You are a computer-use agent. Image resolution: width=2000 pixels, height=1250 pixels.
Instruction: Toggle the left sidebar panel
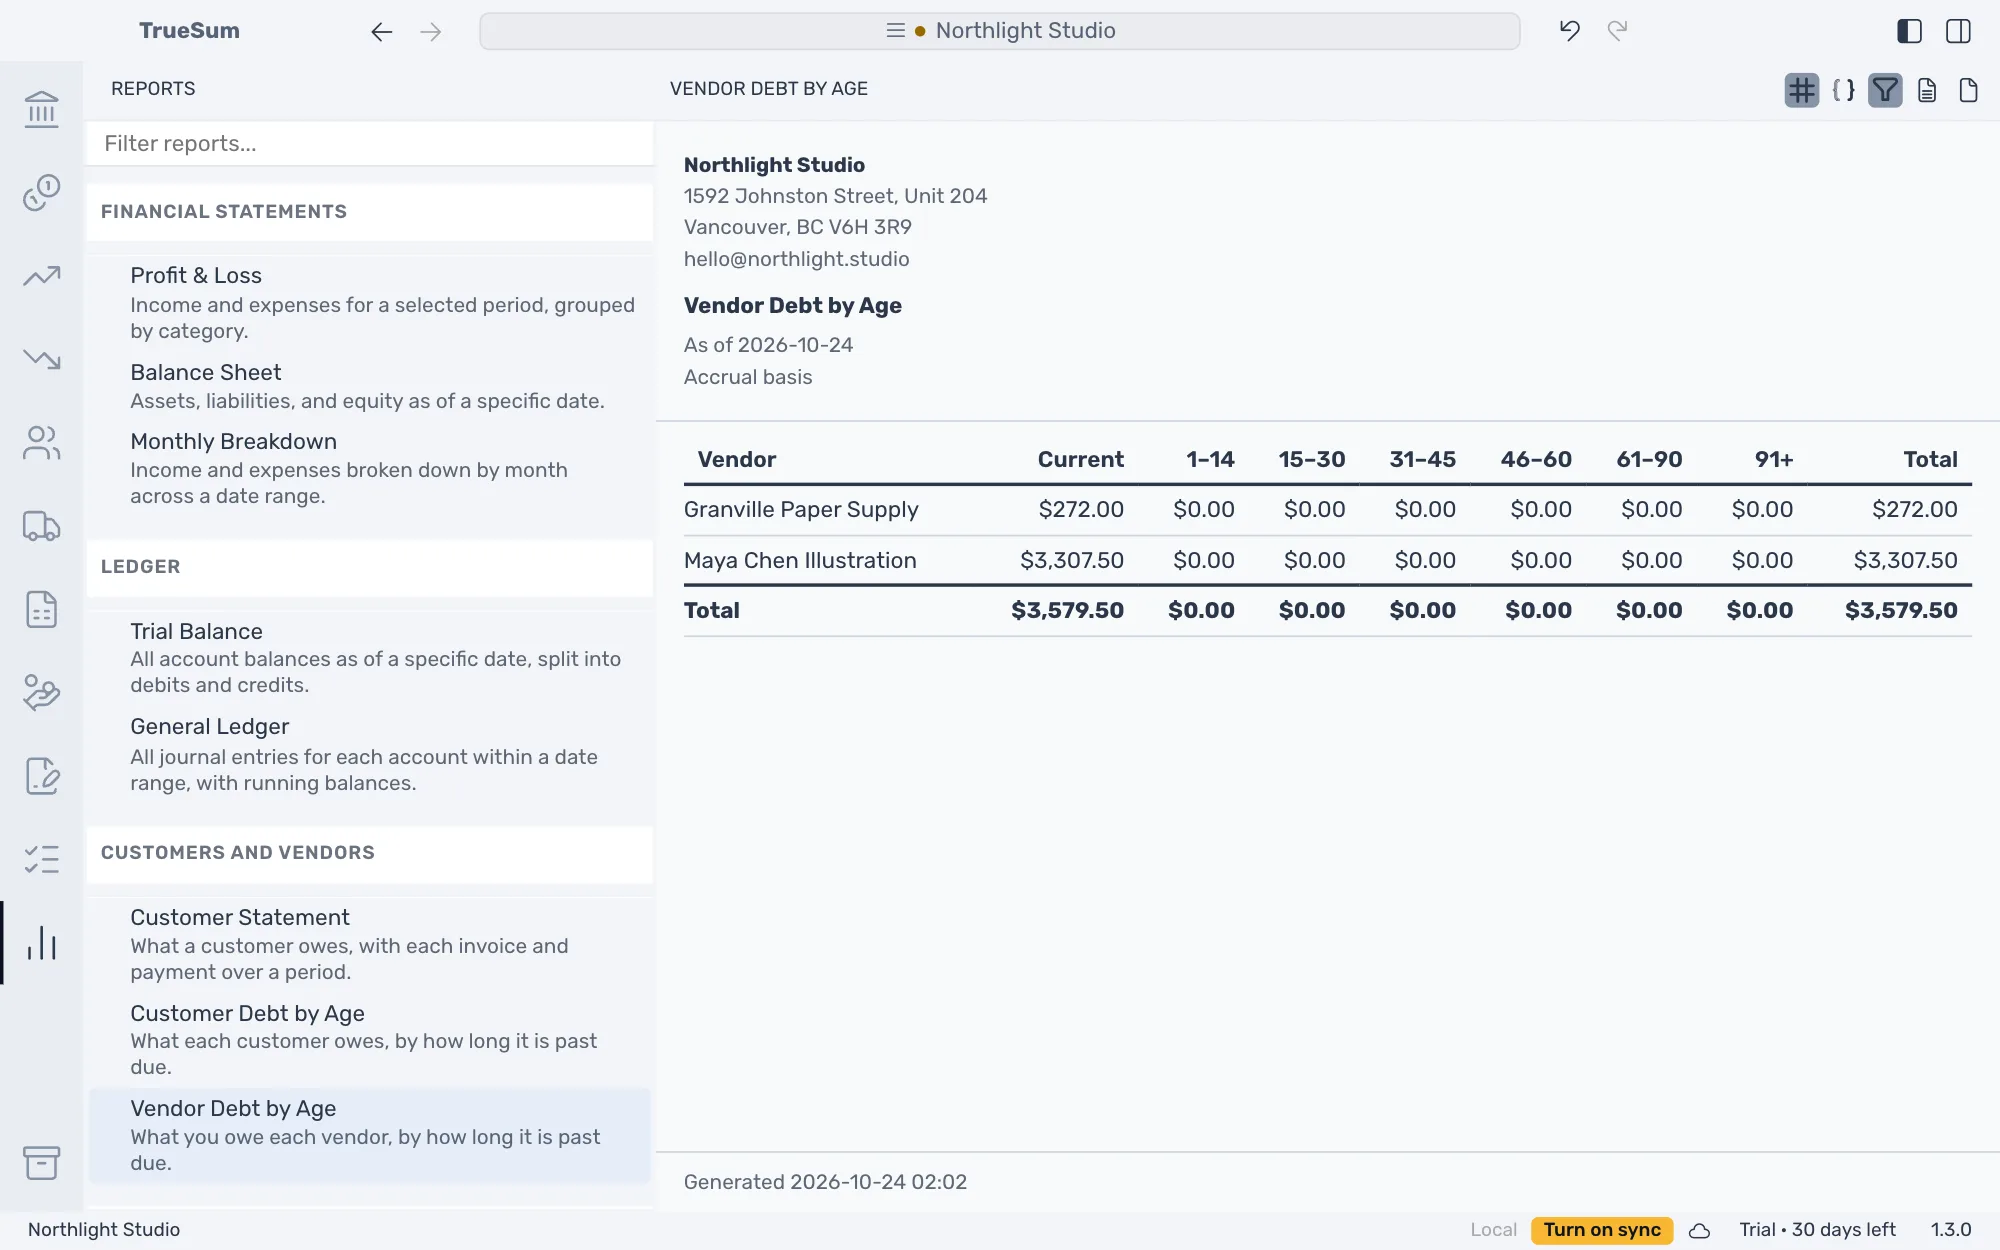point(1909,31)
